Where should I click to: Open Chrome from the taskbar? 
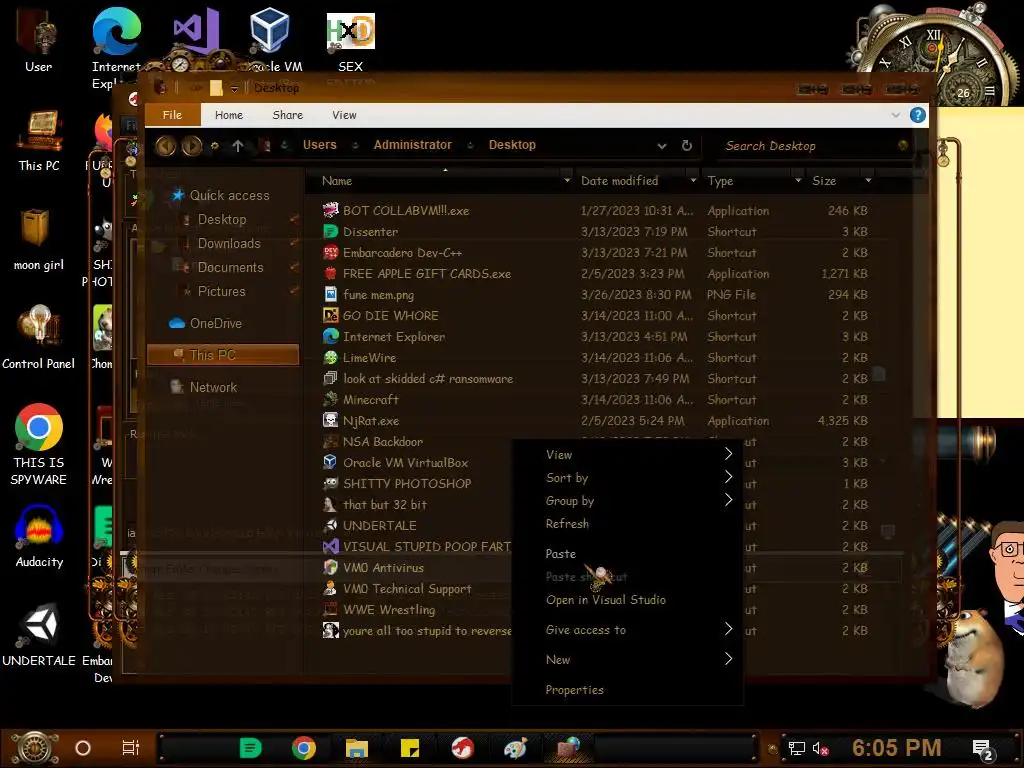(304, 748)
